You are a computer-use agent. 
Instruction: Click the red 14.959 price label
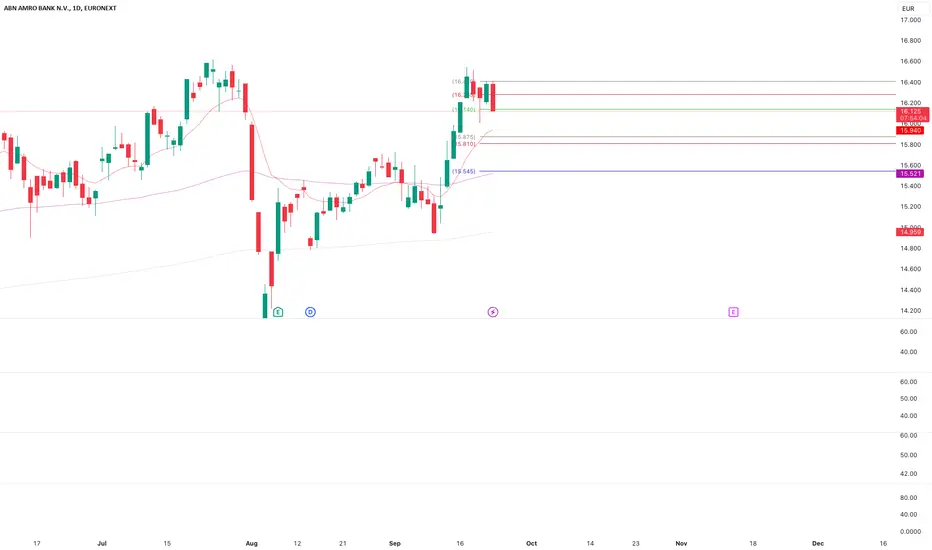tap(910, 232)
